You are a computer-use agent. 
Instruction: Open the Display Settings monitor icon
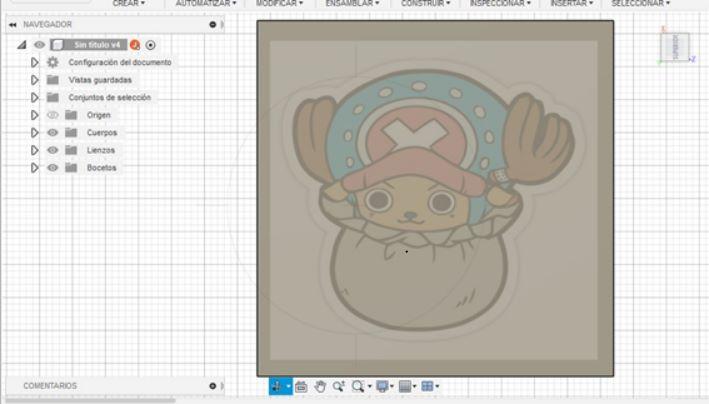tap(382, 386)
